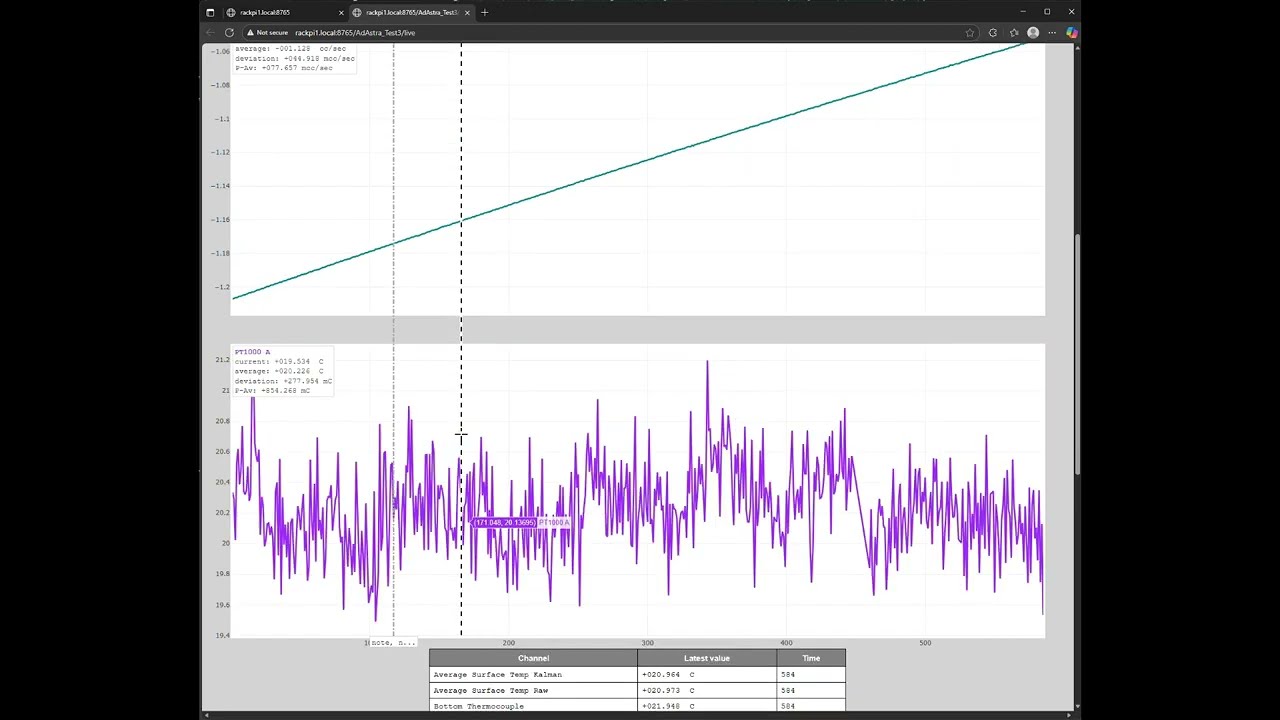View the Not secure site information
Image resolution: width=1280 pixels, height=720 pixels.
268,33
